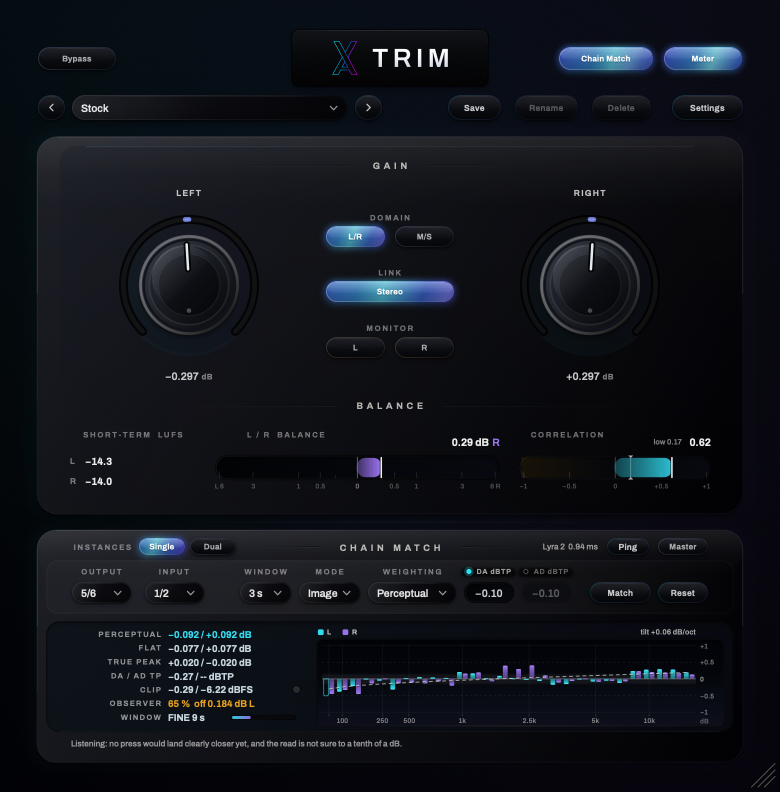Viewport: 780px width, 792px height.
Task: Click the AD dBTP -0.10 dimmed field
Action: pos(546,593)
